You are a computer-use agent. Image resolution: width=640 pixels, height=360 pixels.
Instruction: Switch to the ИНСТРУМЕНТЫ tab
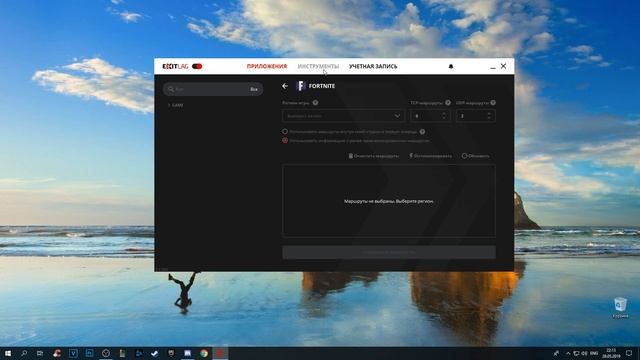[318, 66]
